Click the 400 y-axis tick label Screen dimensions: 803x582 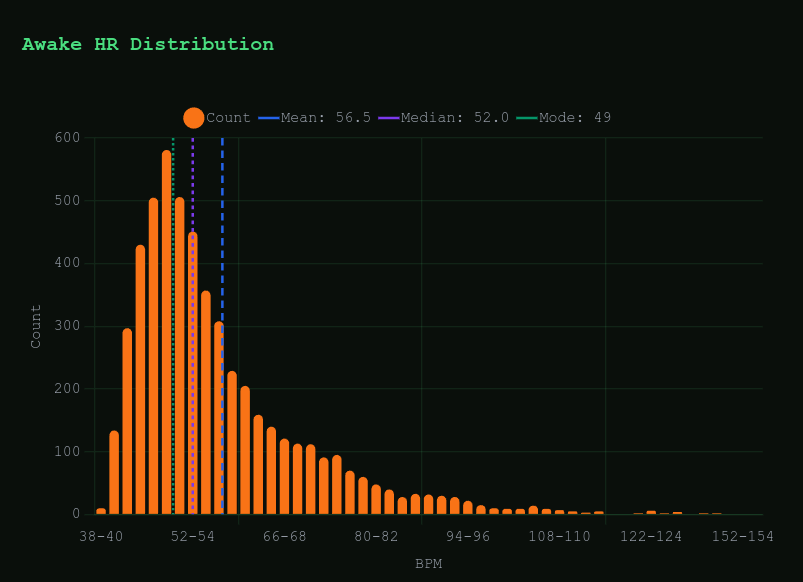68,263
